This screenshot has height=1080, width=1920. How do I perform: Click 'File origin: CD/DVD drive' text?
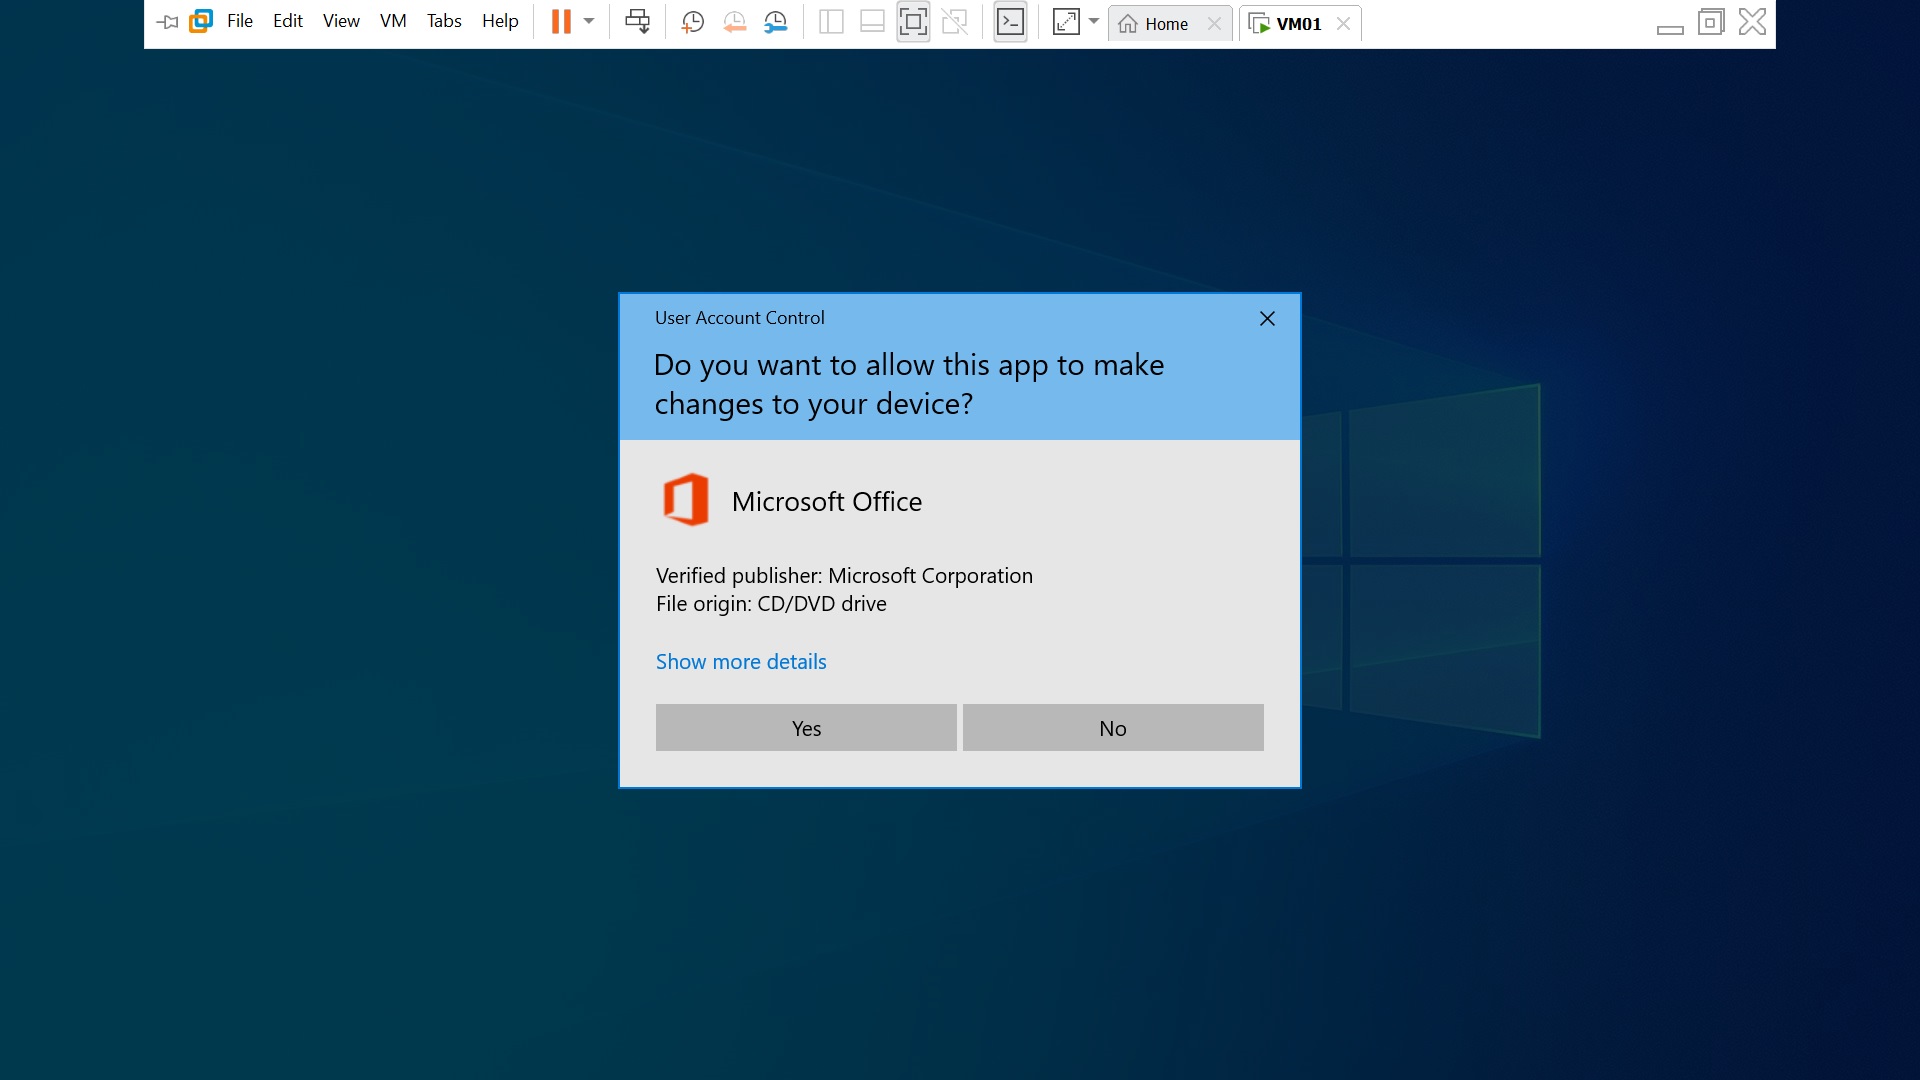click(x=771, y=604)
